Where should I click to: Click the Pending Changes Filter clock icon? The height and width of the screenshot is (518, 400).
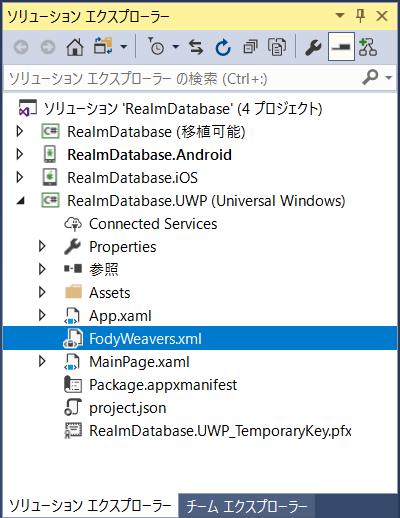pyautogui.click(x=156, y=47)
